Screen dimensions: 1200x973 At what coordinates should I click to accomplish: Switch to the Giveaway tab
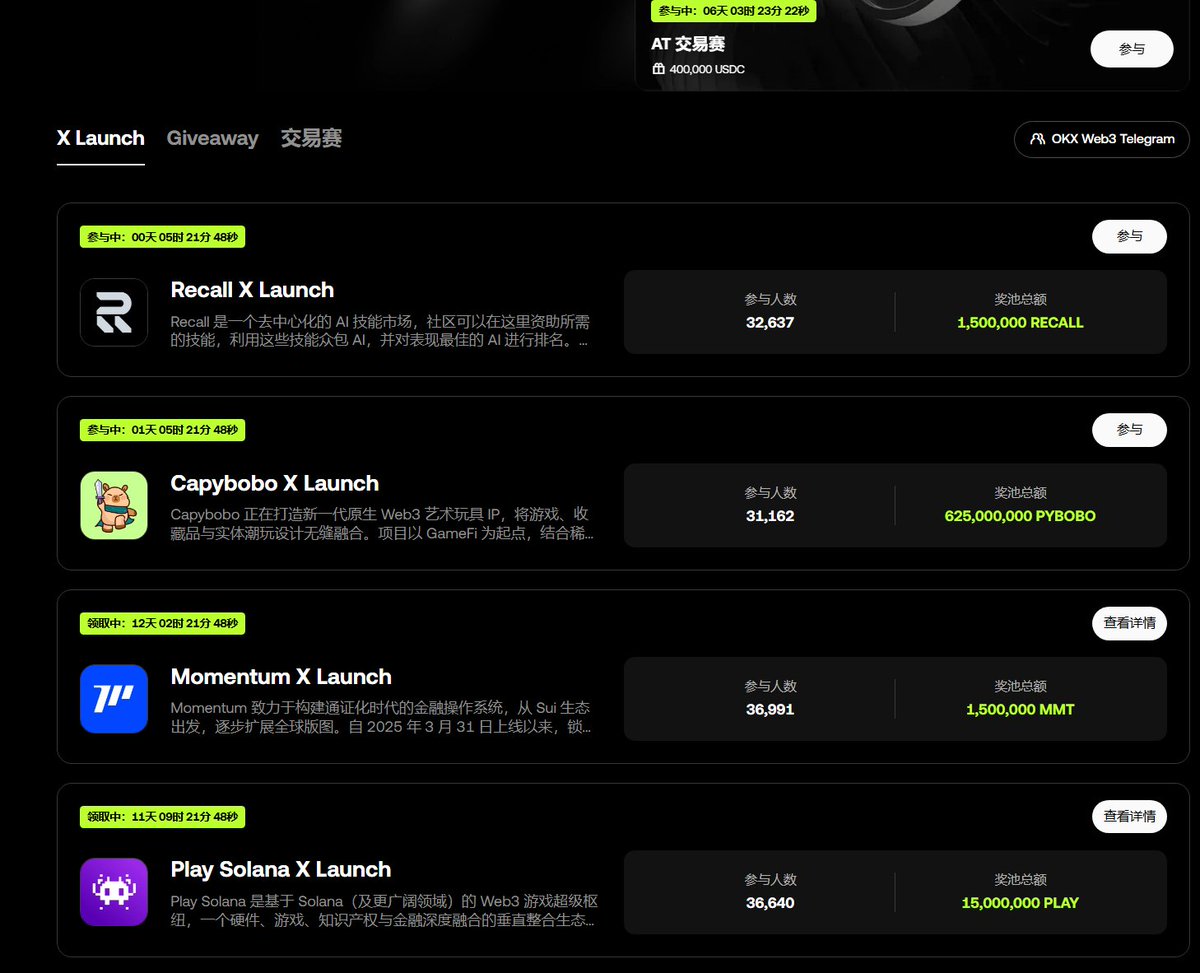tap(212, 138)
